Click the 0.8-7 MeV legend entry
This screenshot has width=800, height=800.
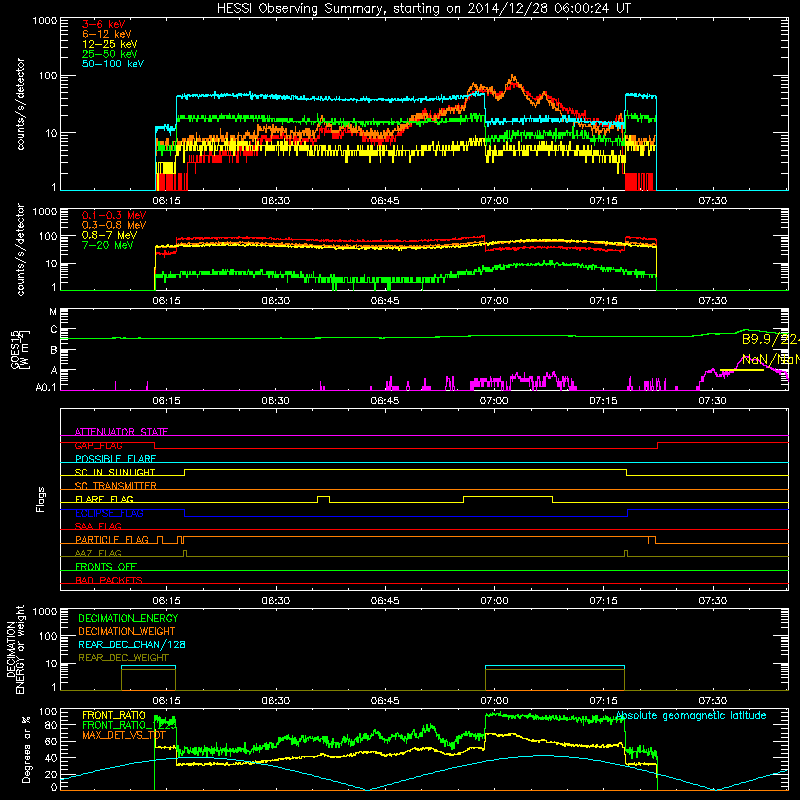(x=109, y=235)
